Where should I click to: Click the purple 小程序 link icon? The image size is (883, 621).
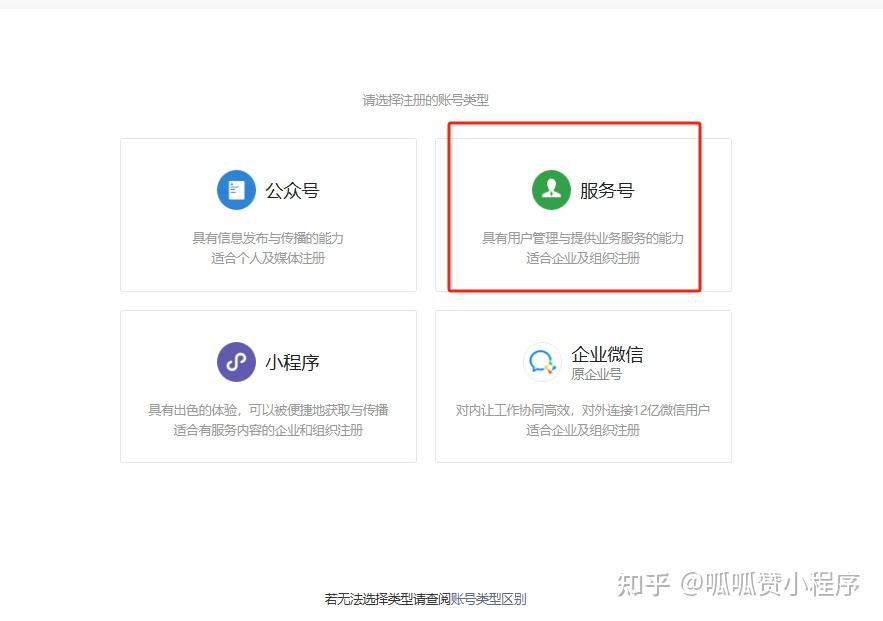237,362
